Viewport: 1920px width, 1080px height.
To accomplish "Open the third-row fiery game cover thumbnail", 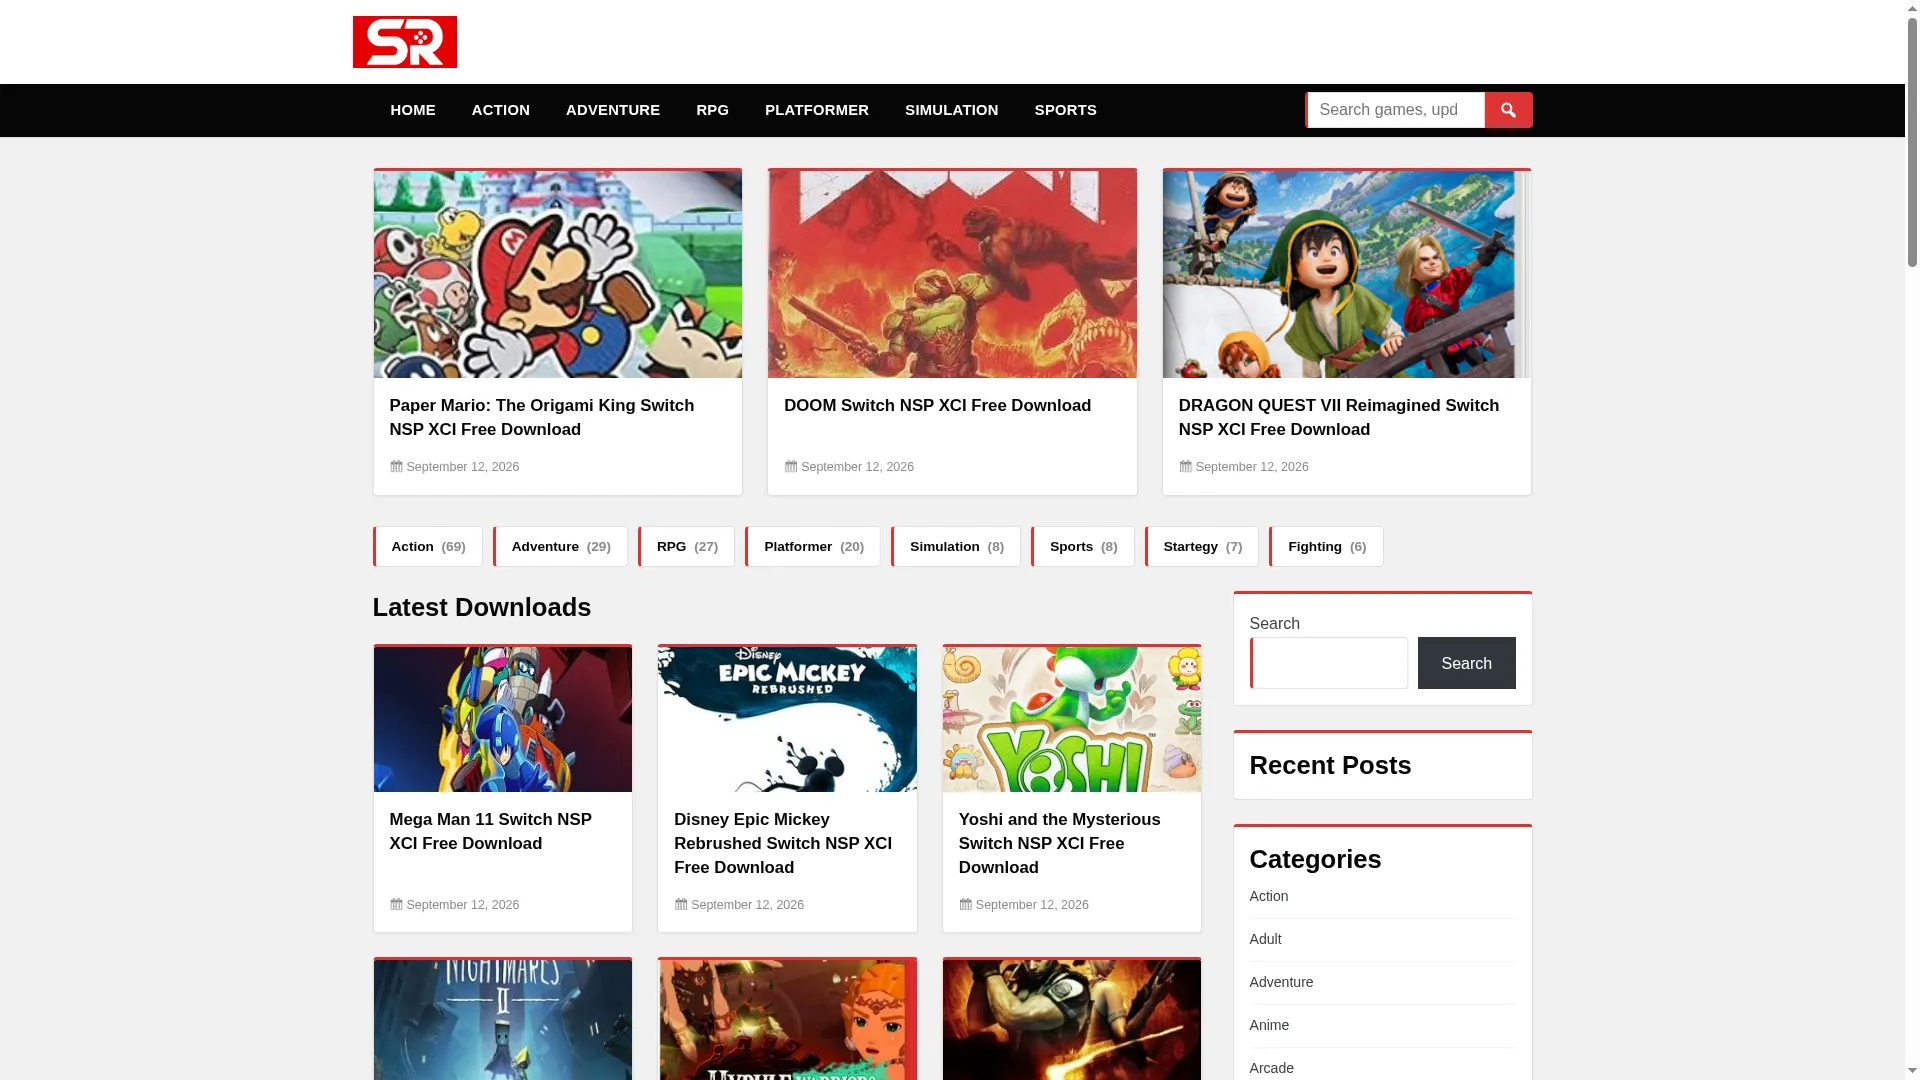I will (x=1072, y=1020).
